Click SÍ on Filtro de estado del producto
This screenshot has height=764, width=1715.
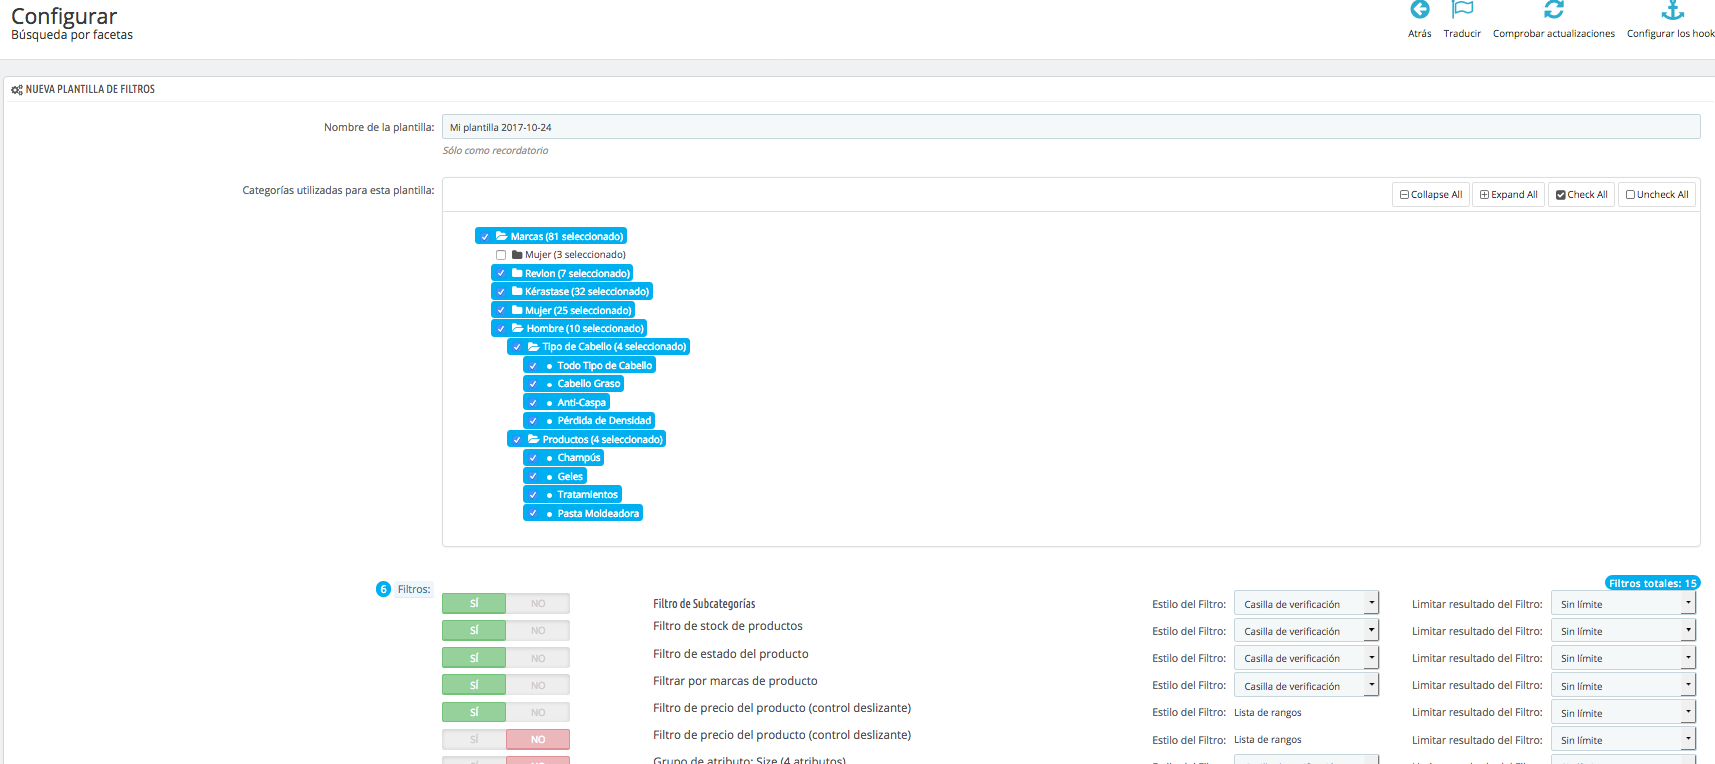[474, 658]
